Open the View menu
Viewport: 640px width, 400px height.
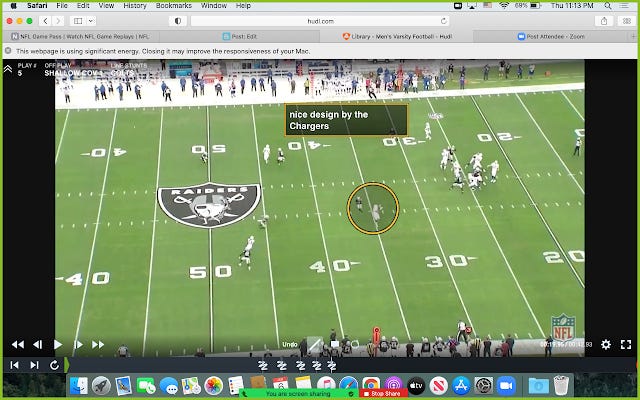click(106, 6)
